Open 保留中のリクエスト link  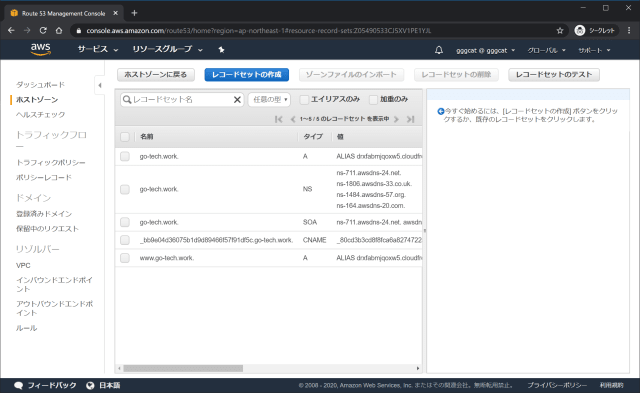pos(47,229)
